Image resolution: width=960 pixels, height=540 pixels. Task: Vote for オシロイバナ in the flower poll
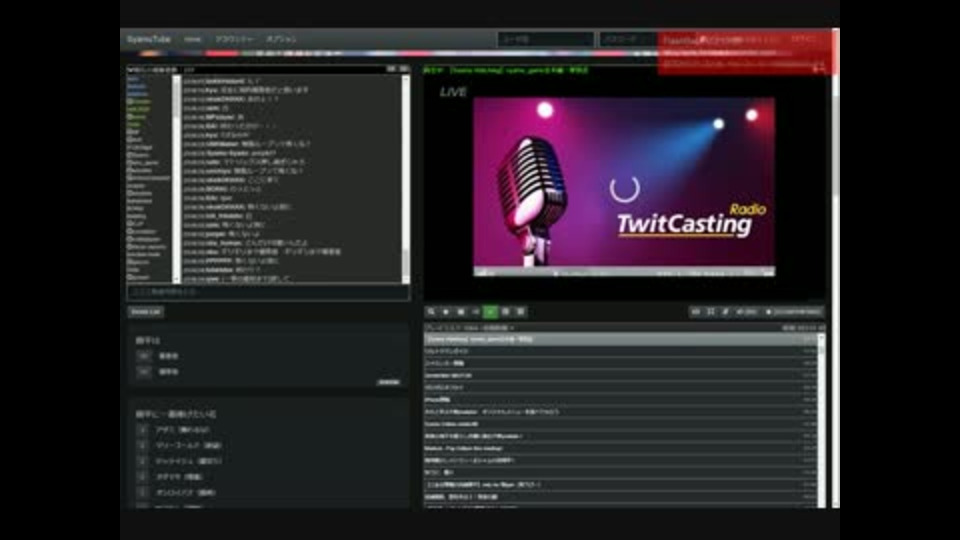[x=142, y=492]
